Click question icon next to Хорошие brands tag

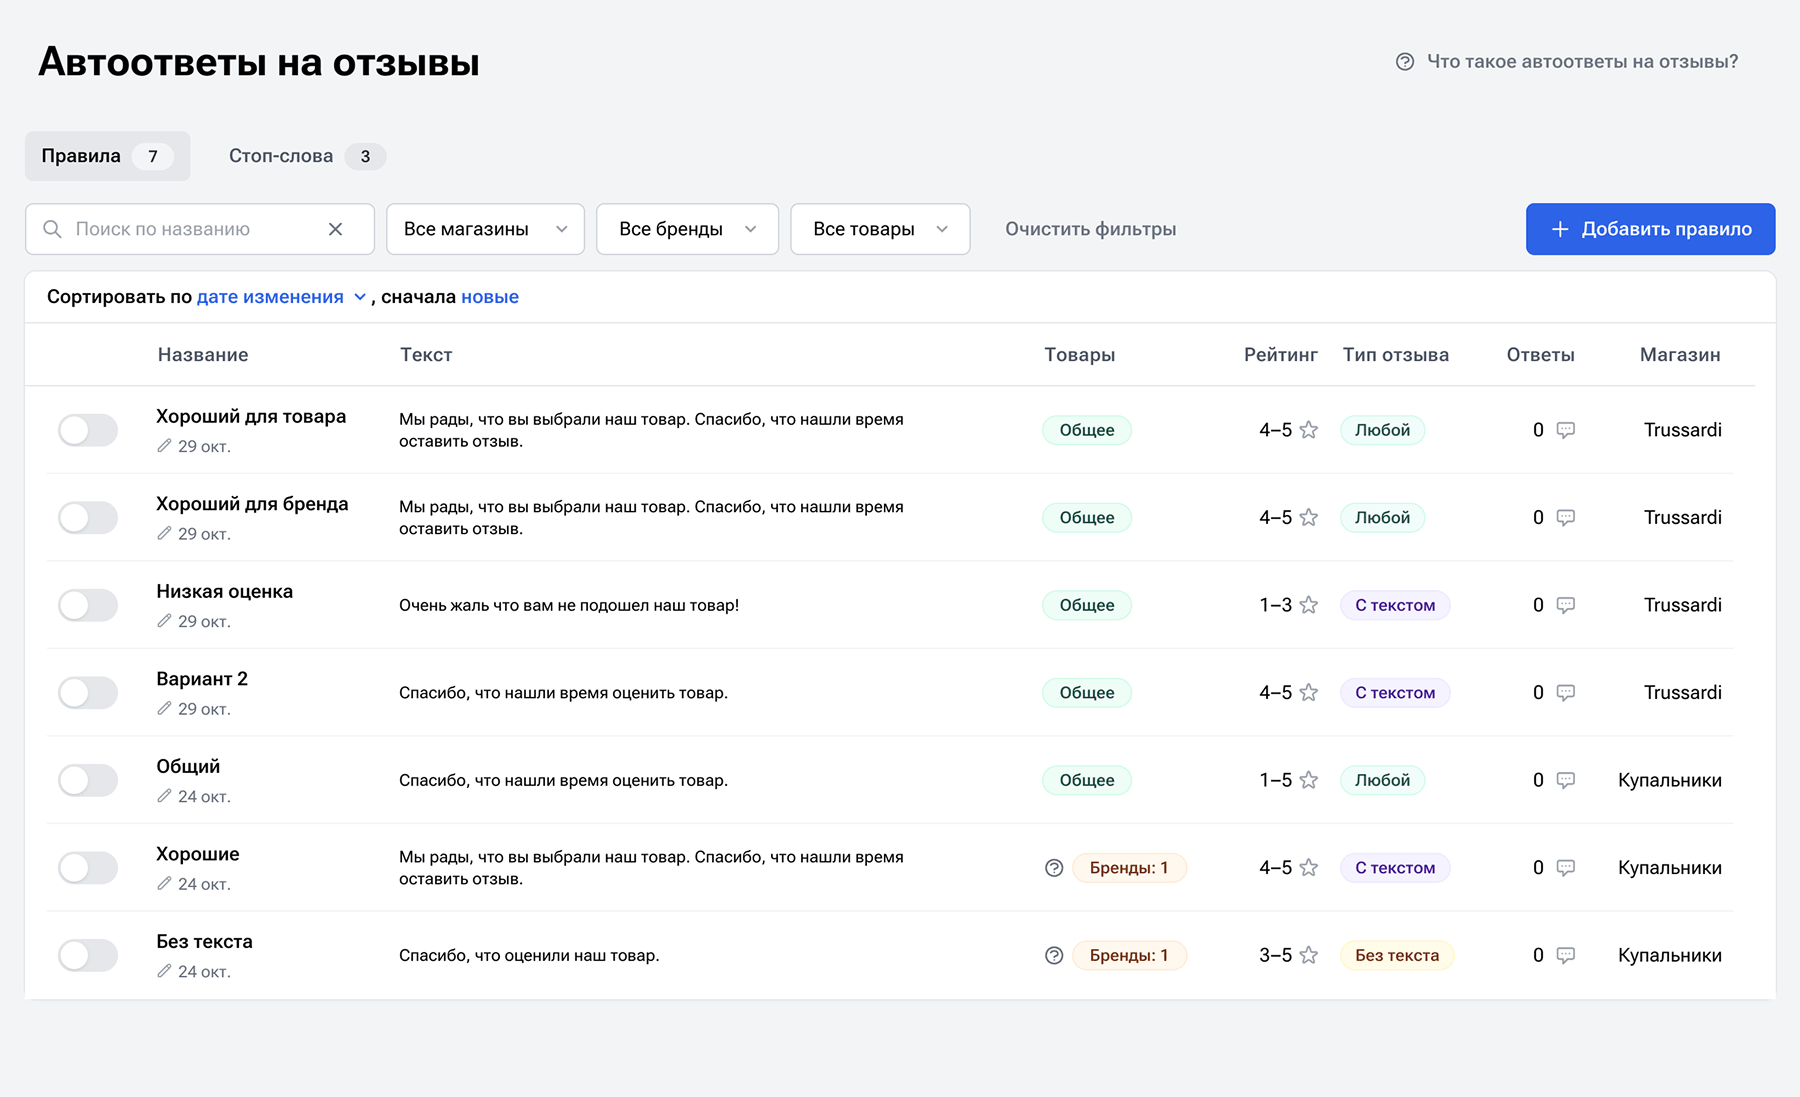[1054, 868]
